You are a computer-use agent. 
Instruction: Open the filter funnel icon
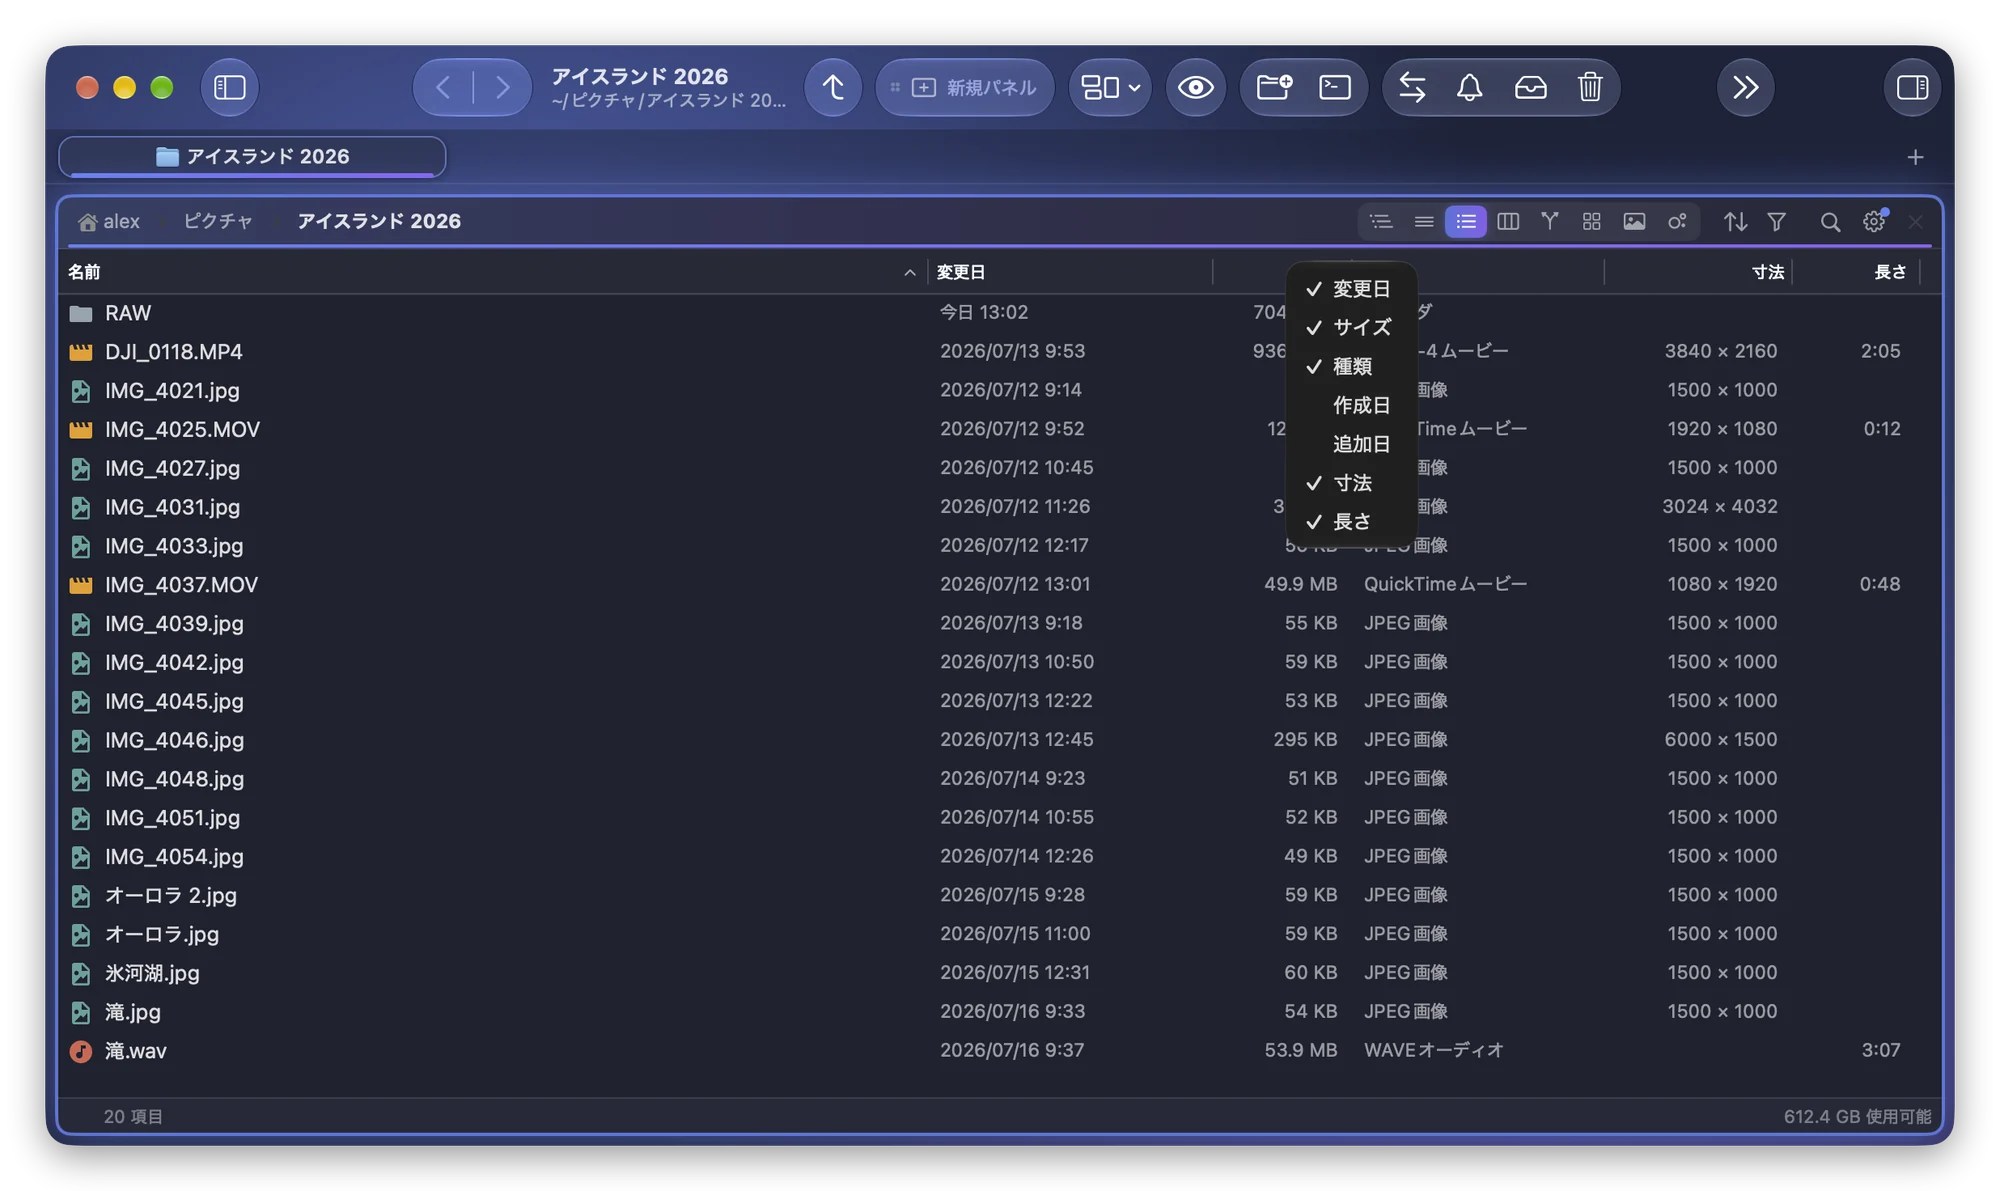(x=1777, y=222)
